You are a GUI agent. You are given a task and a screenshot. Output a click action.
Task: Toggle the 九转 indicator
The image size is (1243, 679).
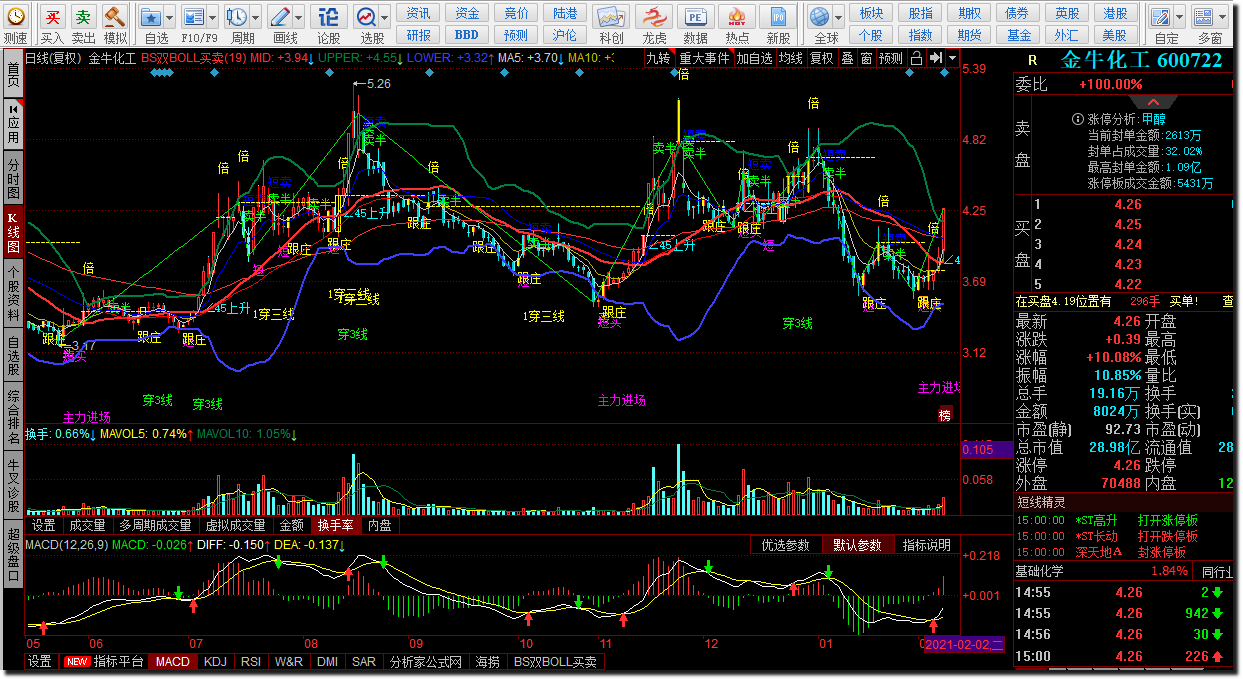click(x=658, y=58)
